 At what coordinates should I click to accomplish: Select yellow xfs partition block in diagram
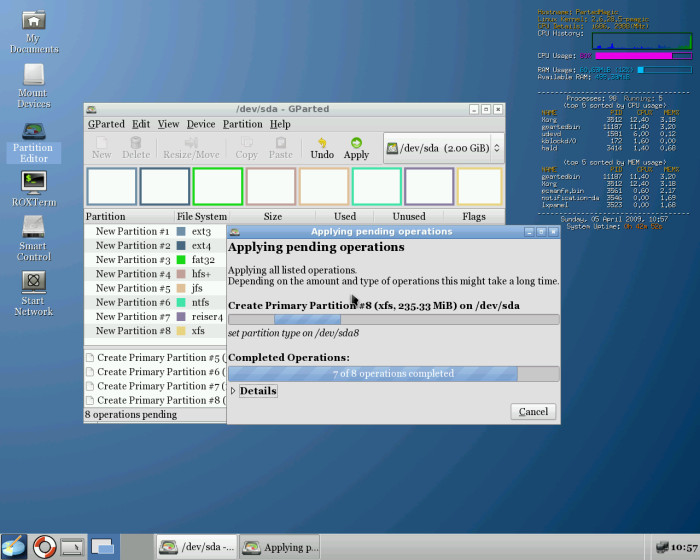(479, 187)
